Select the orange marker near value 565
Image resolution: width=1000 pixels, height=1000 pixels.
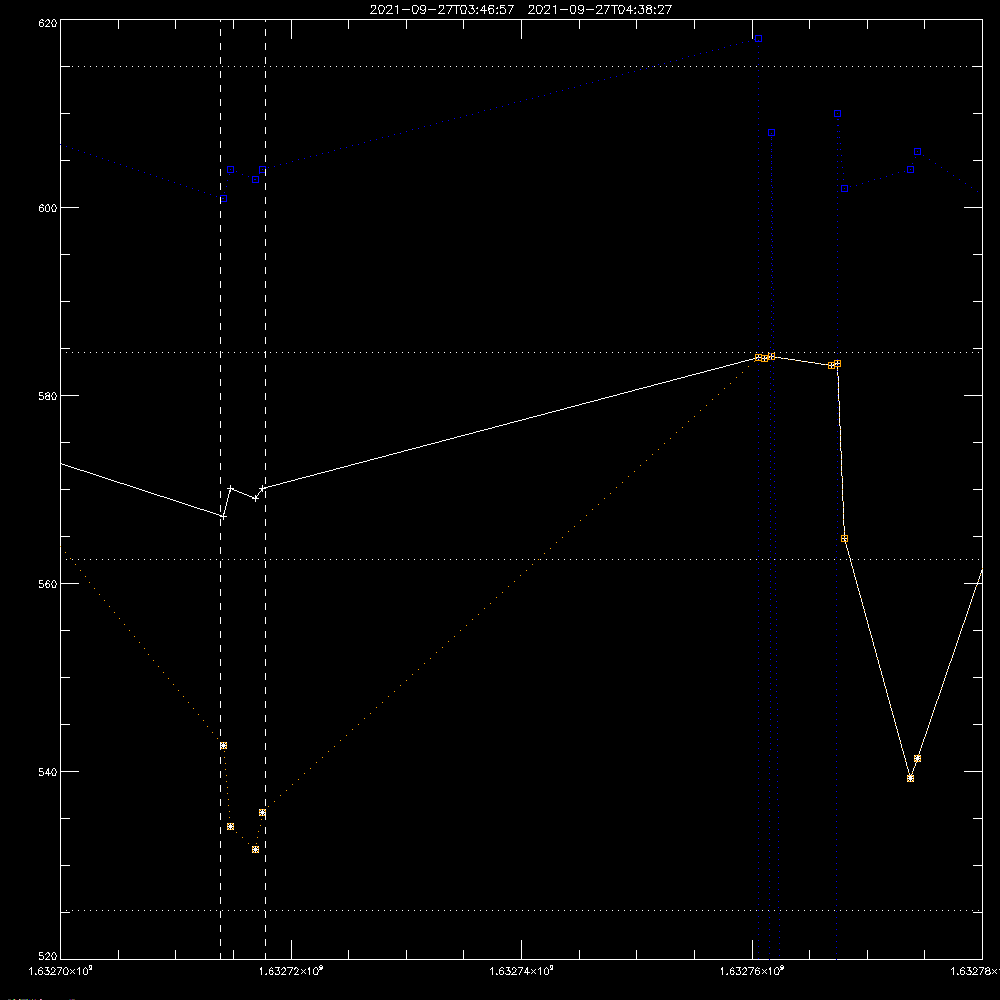(844, 539)
